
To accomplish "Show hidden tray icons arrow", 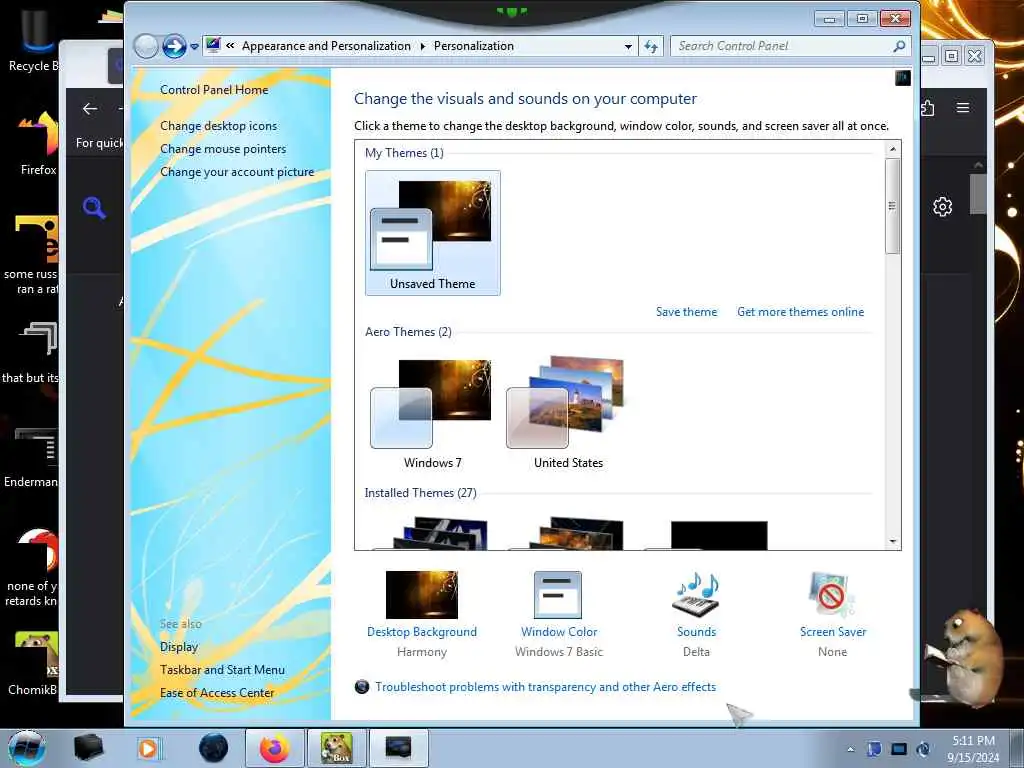I will (x=850, y=750).
